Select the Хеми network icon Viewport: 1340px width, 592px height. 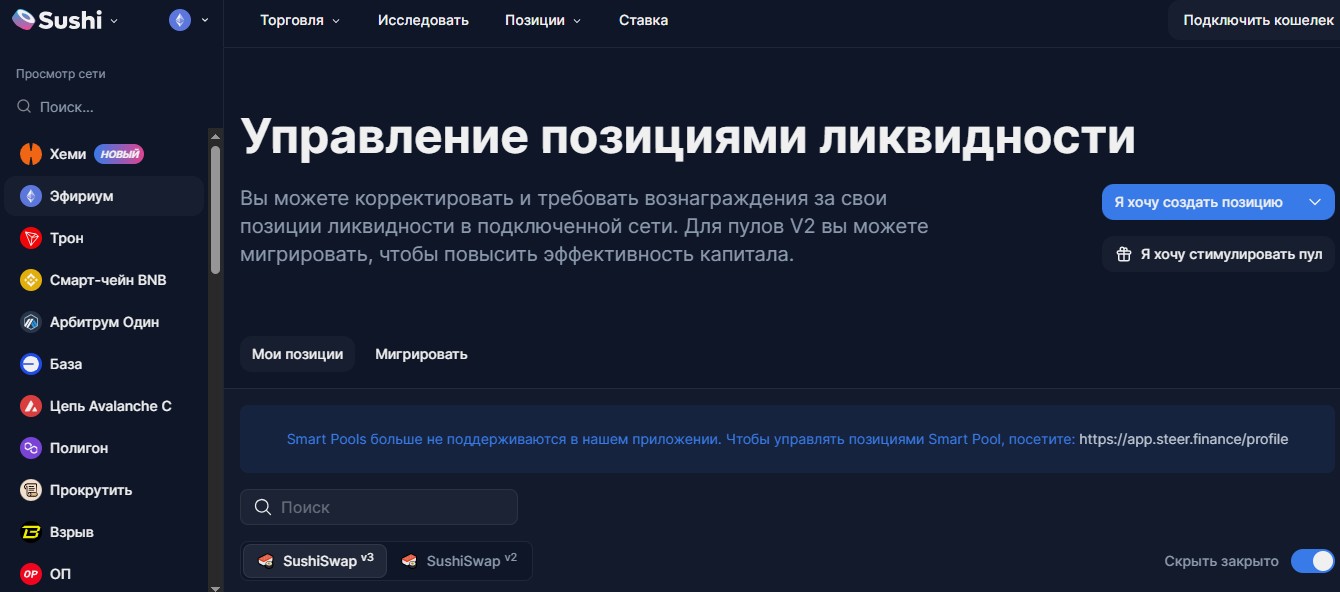click(31, 154)
